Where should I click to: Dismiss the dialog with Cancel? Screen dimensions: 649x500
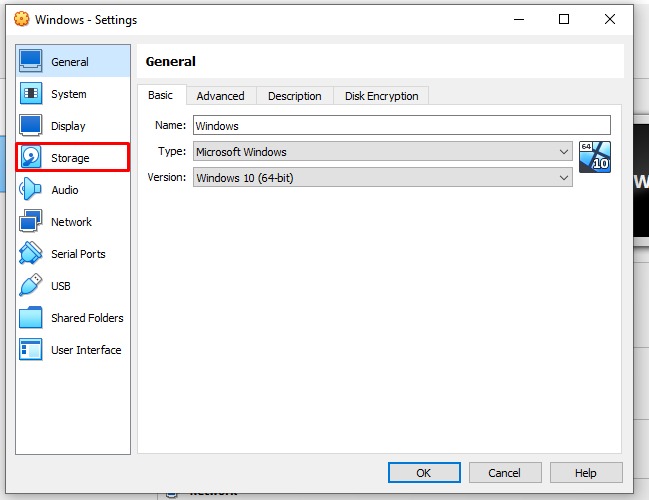505,473
